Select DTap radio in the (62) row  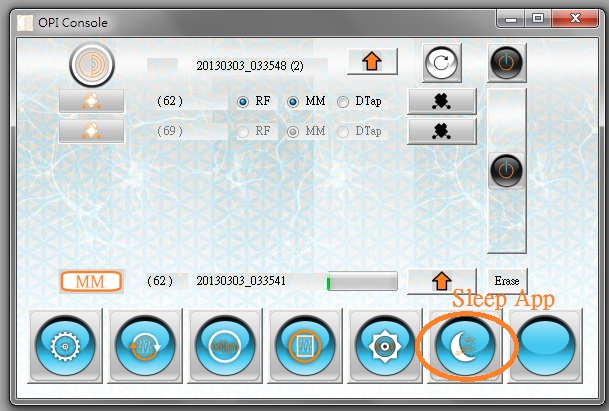tap(343, 102)
